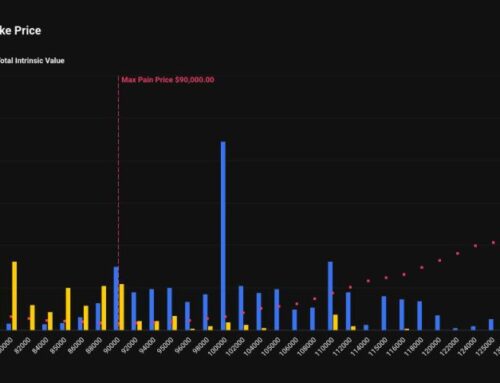500x383 pixels.
Task: Select the x-axis label 122000
Action: 450,347
